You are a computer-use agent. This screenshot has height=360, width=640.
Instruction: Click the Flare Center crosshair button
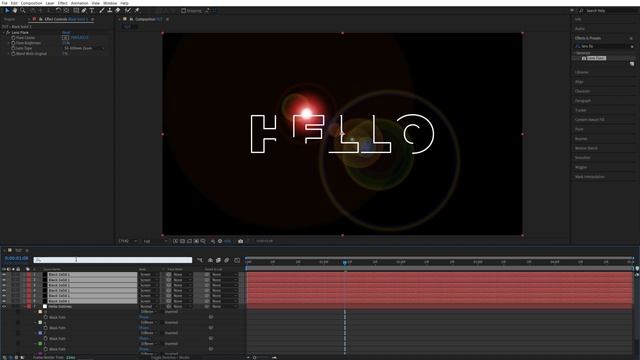tap(65, 38)
